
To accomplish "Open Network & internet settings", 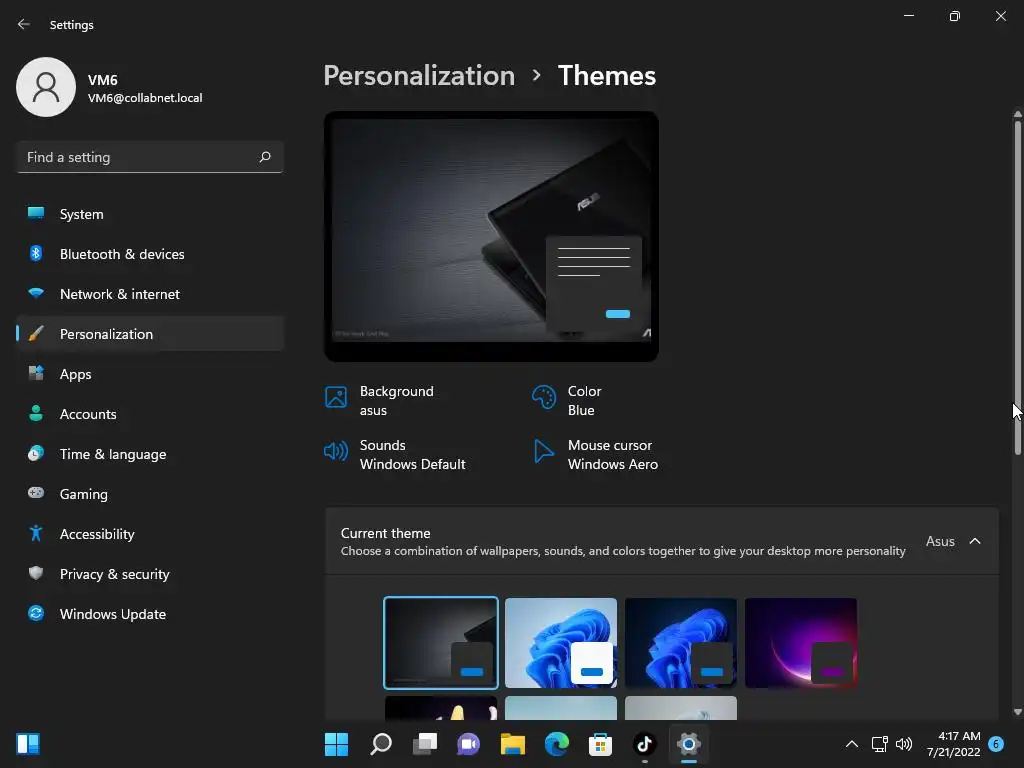I will click(150, 294).
